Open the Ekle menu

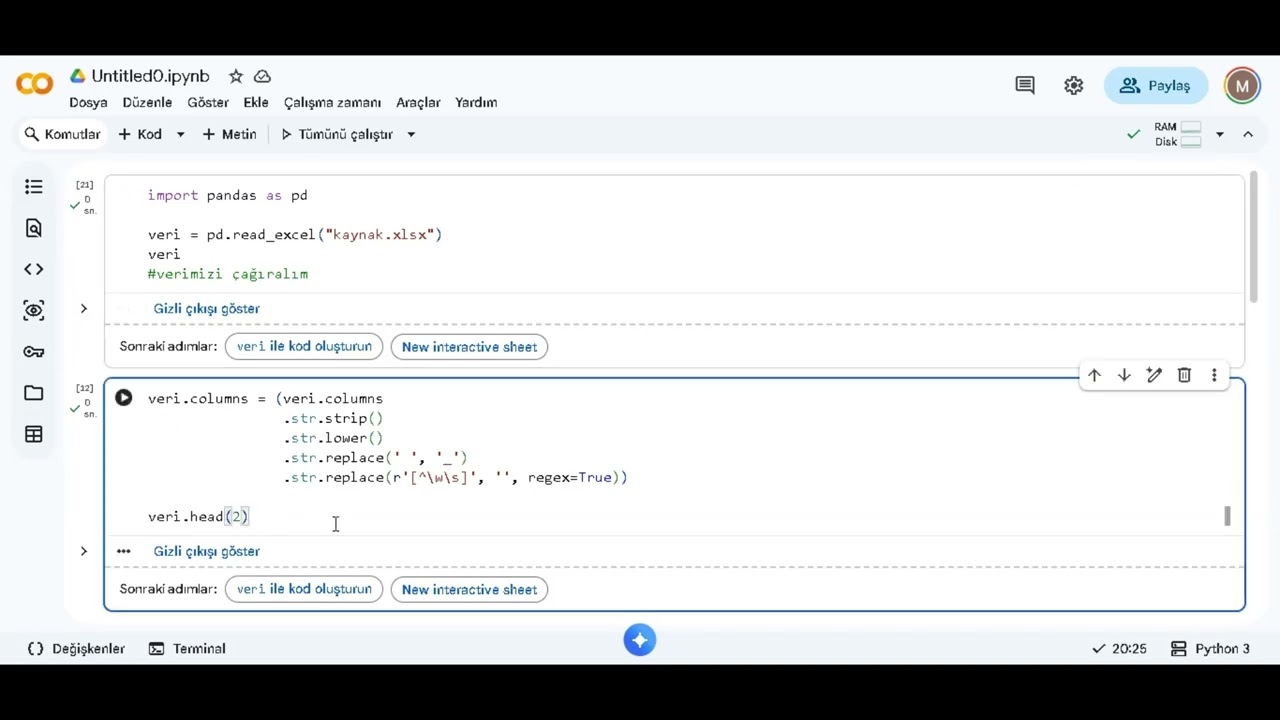256,102
